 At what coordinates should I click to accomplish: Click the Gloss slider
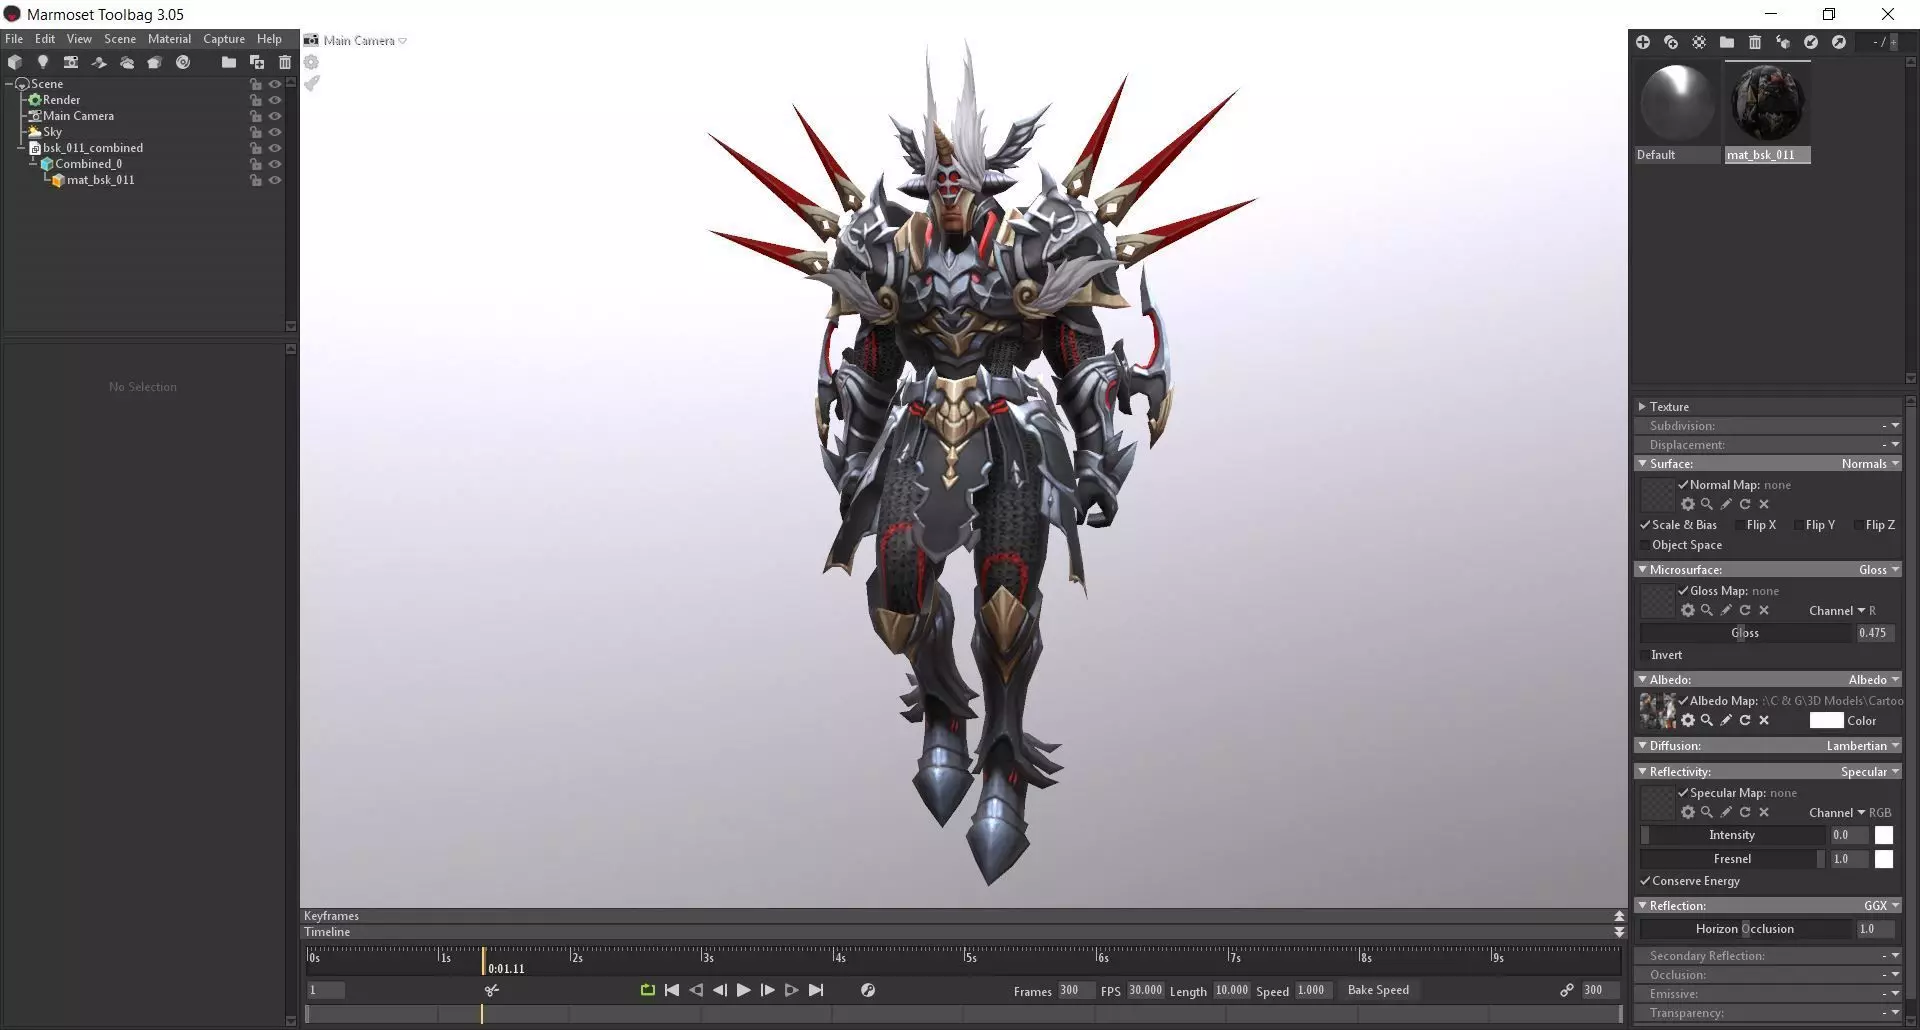pyautogui.click(x=1746, y=633)
